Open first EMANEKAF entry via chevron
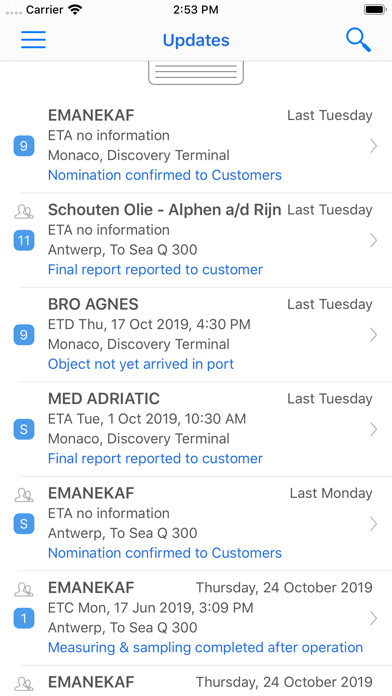The height and width of the screenshot is (696, 392). point(373,146)
